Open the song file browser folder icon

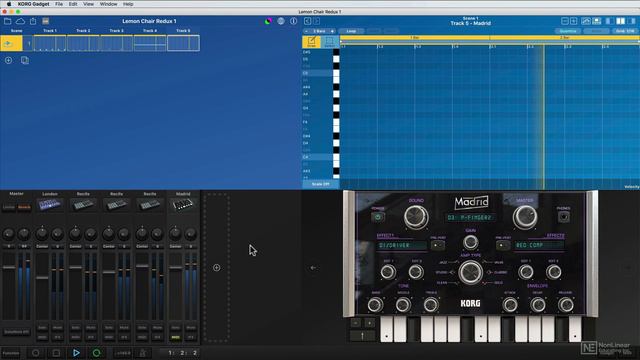(x=7, y=21)
